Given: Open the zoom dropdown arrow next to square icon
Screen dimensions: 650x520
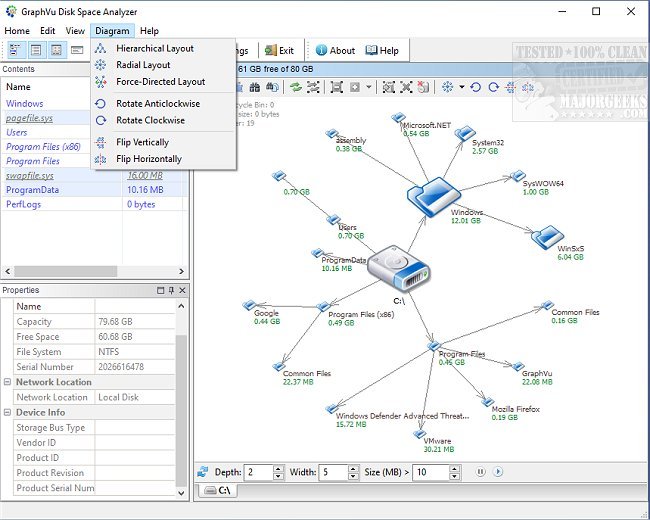Looking at the screenshot, I should tap(369, 87).
